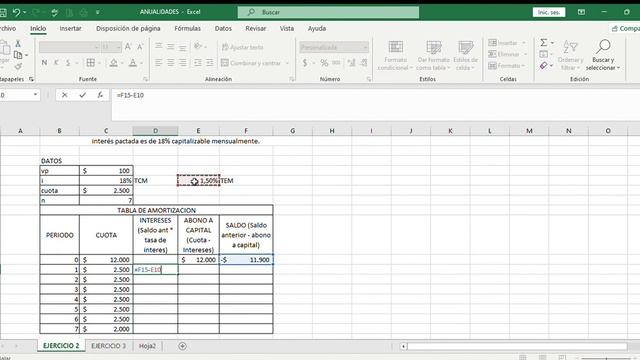Open the Estilos de celda gallery
The image size is (640, 360).
pos(465,55)
